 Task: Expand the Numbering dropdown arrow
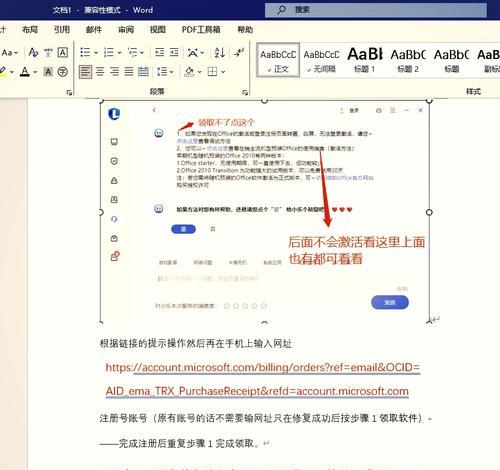tap(119, 53)
